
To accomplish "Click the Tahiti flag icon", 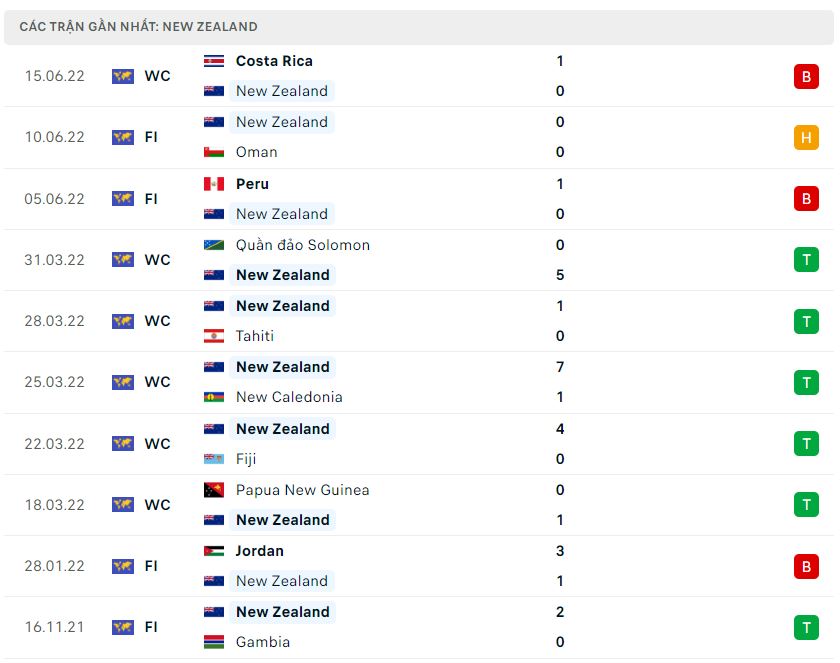I will (213, 336).
